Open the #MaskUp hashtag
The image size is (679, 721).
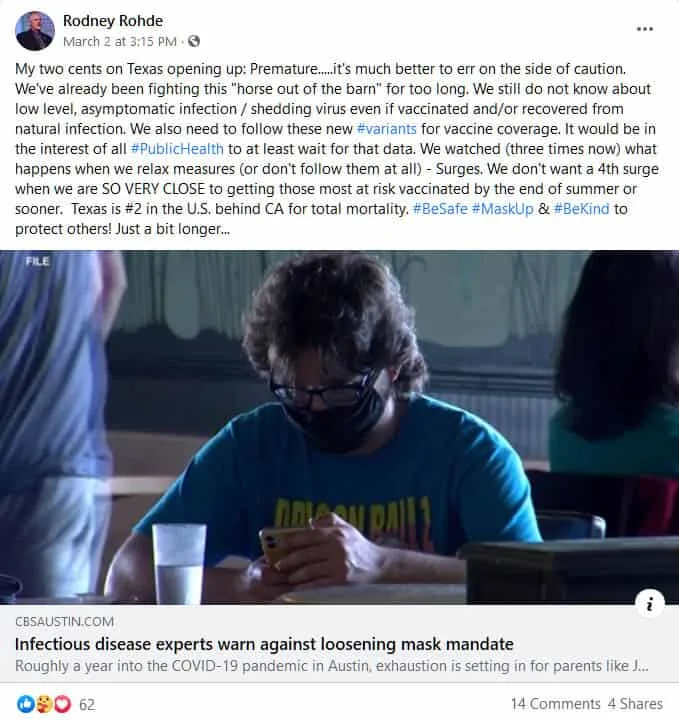tap(502, 209)
